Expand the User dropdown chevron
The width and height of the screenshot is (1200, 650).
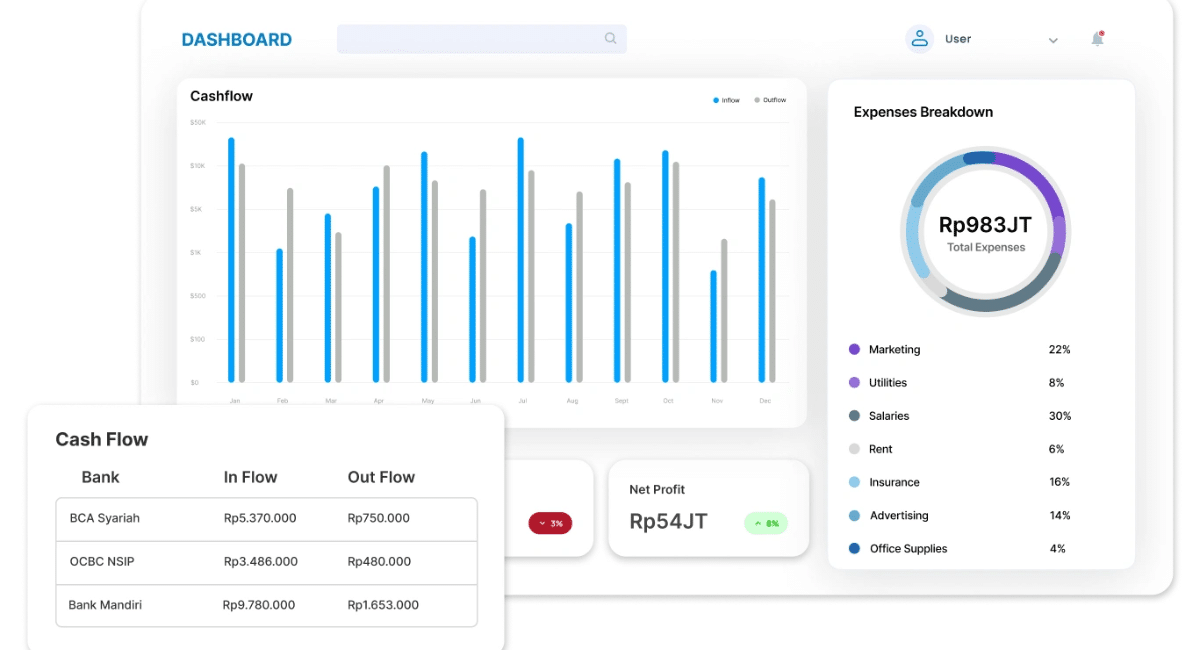tap(1053, 40)
